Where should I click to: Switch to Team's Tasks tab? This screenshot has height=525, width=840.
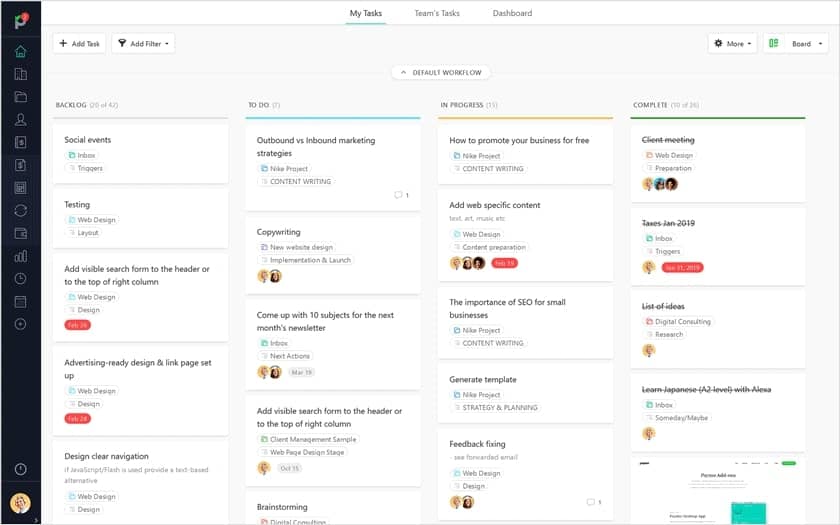439,14
